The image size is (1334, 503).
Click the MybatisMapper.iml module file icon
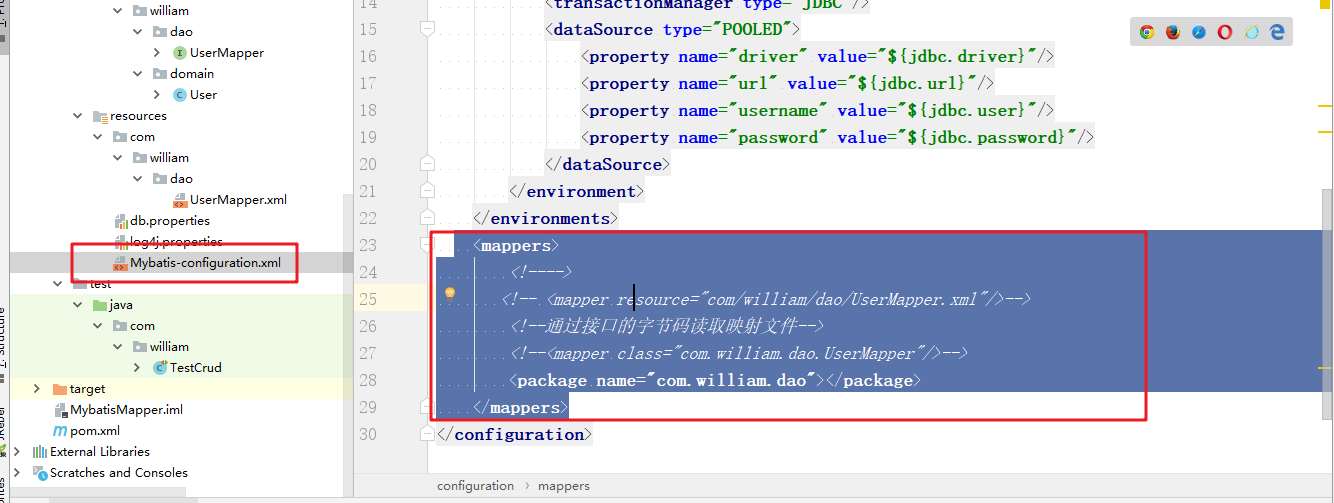tap(60, 410)
